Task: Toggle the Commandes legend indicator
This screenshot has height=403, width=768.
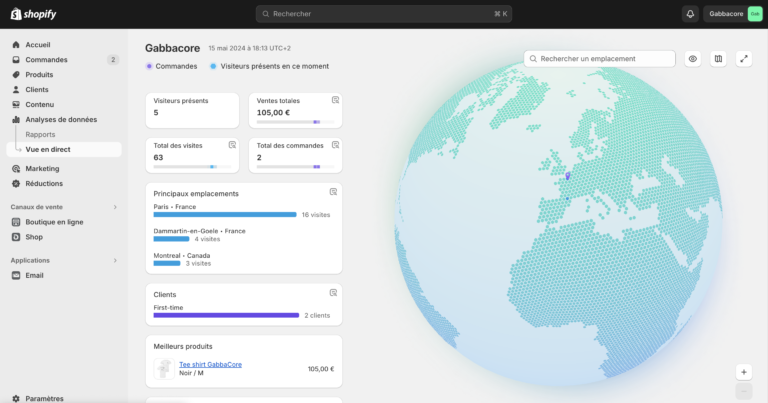Action: (x=150, y=66)
